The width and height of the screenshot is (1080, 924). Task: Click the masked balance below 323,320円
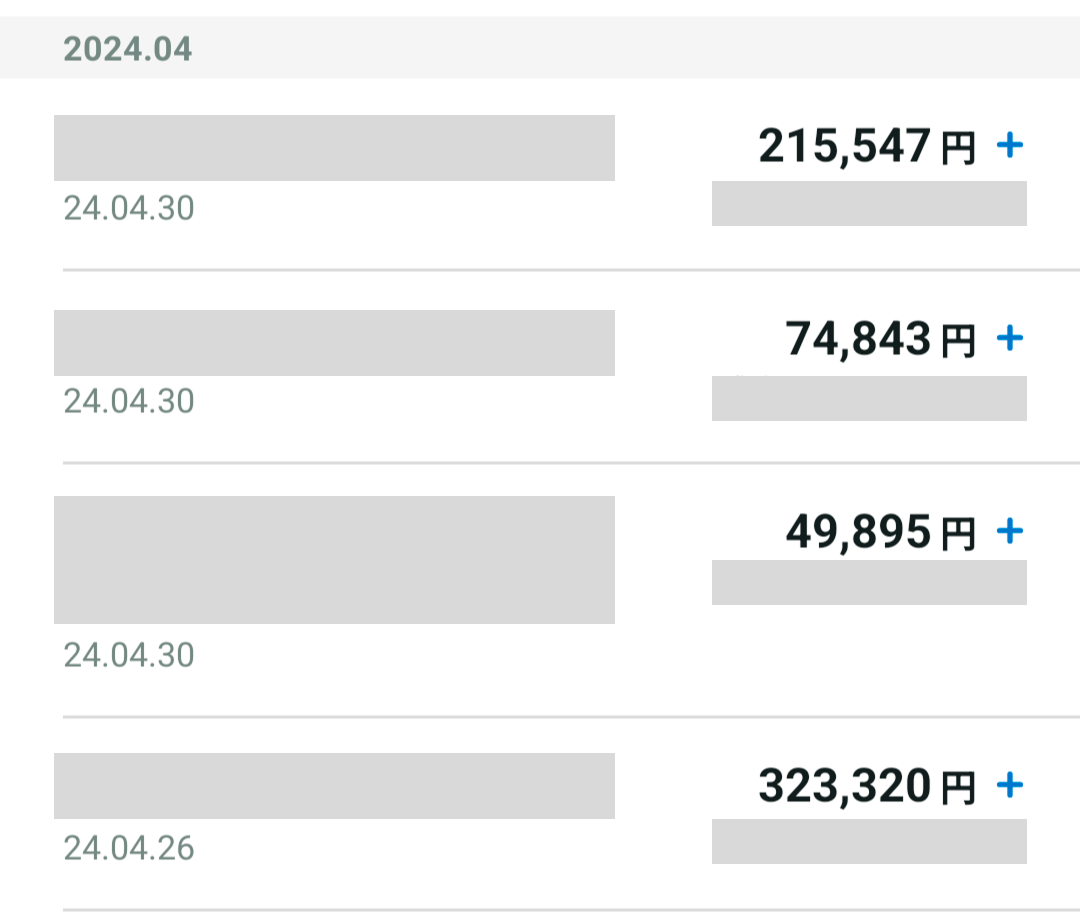coord(869,841)
